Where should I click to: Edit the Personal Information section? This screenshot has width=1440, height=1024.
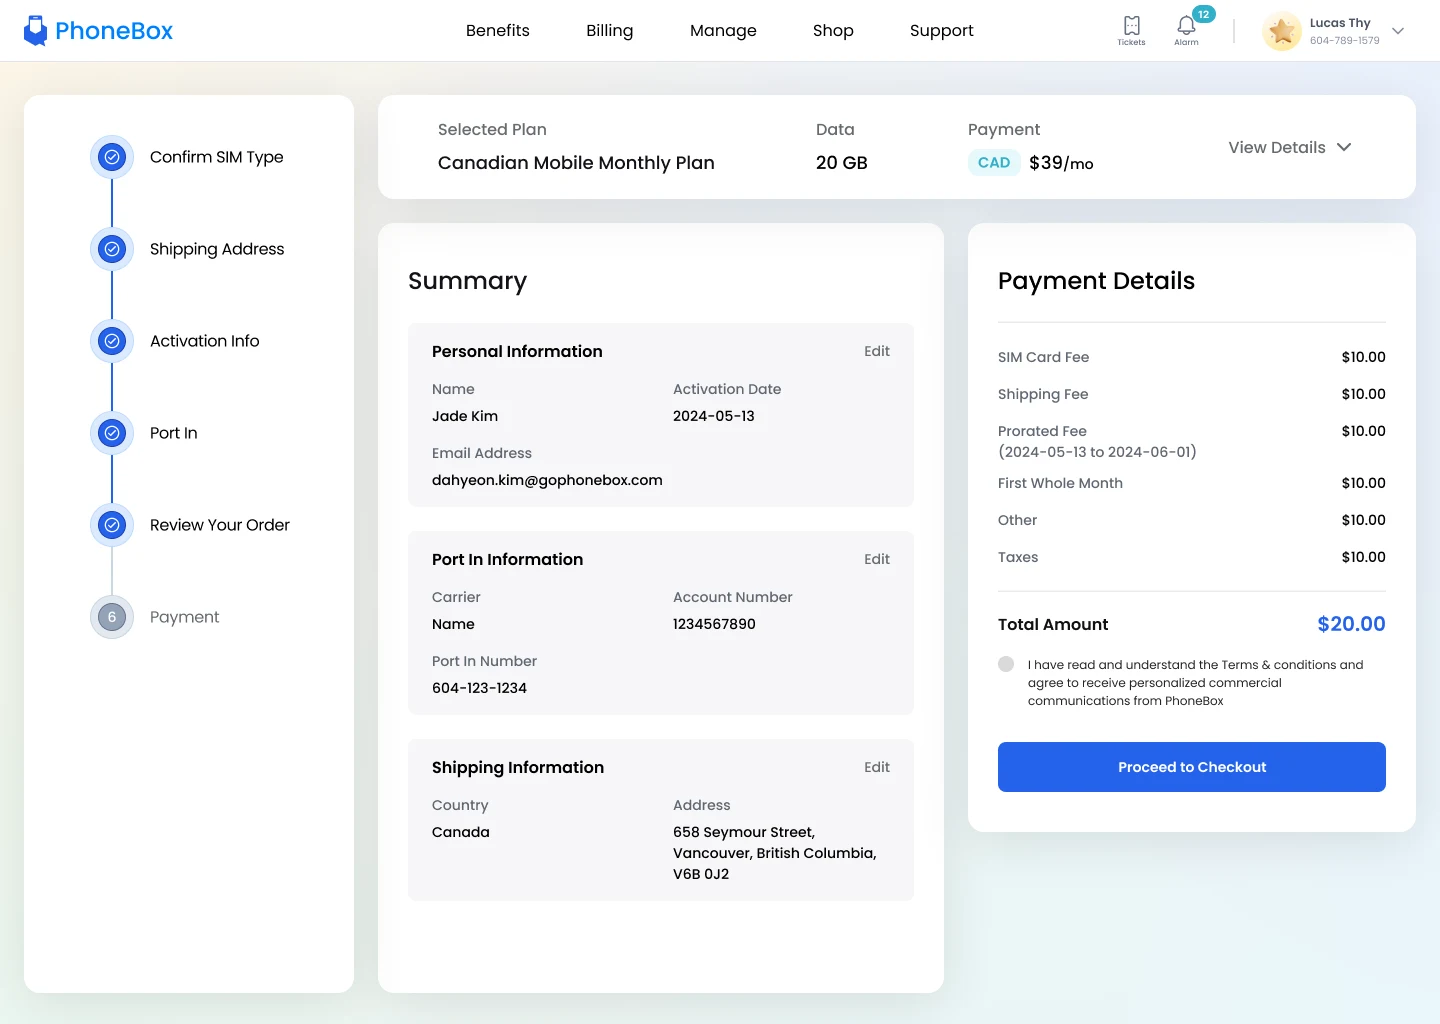coord(877,351)
